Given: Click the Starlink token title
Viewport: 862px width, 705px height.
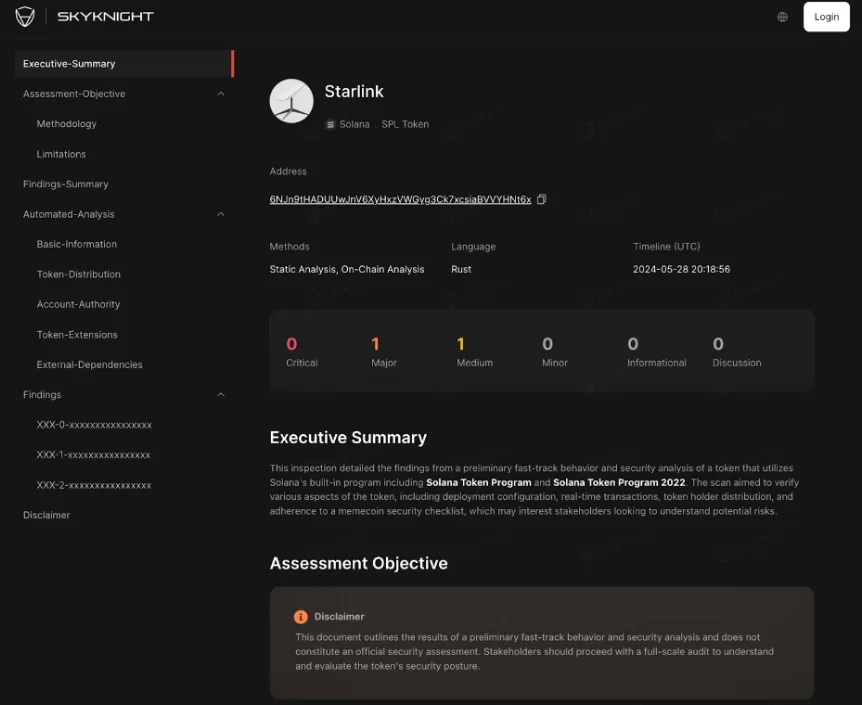Looking at the screenshot, I should coord(354,91).
